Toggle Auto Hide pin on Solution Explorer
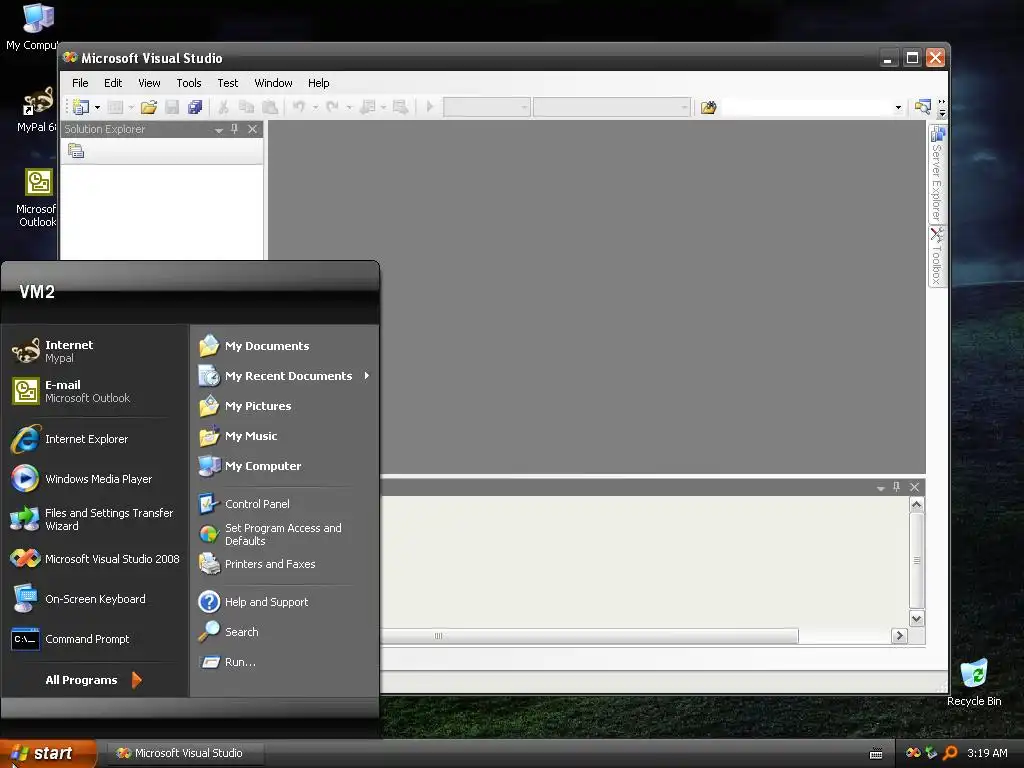Viewport: 1024px width, 768px height. point(234,129)
